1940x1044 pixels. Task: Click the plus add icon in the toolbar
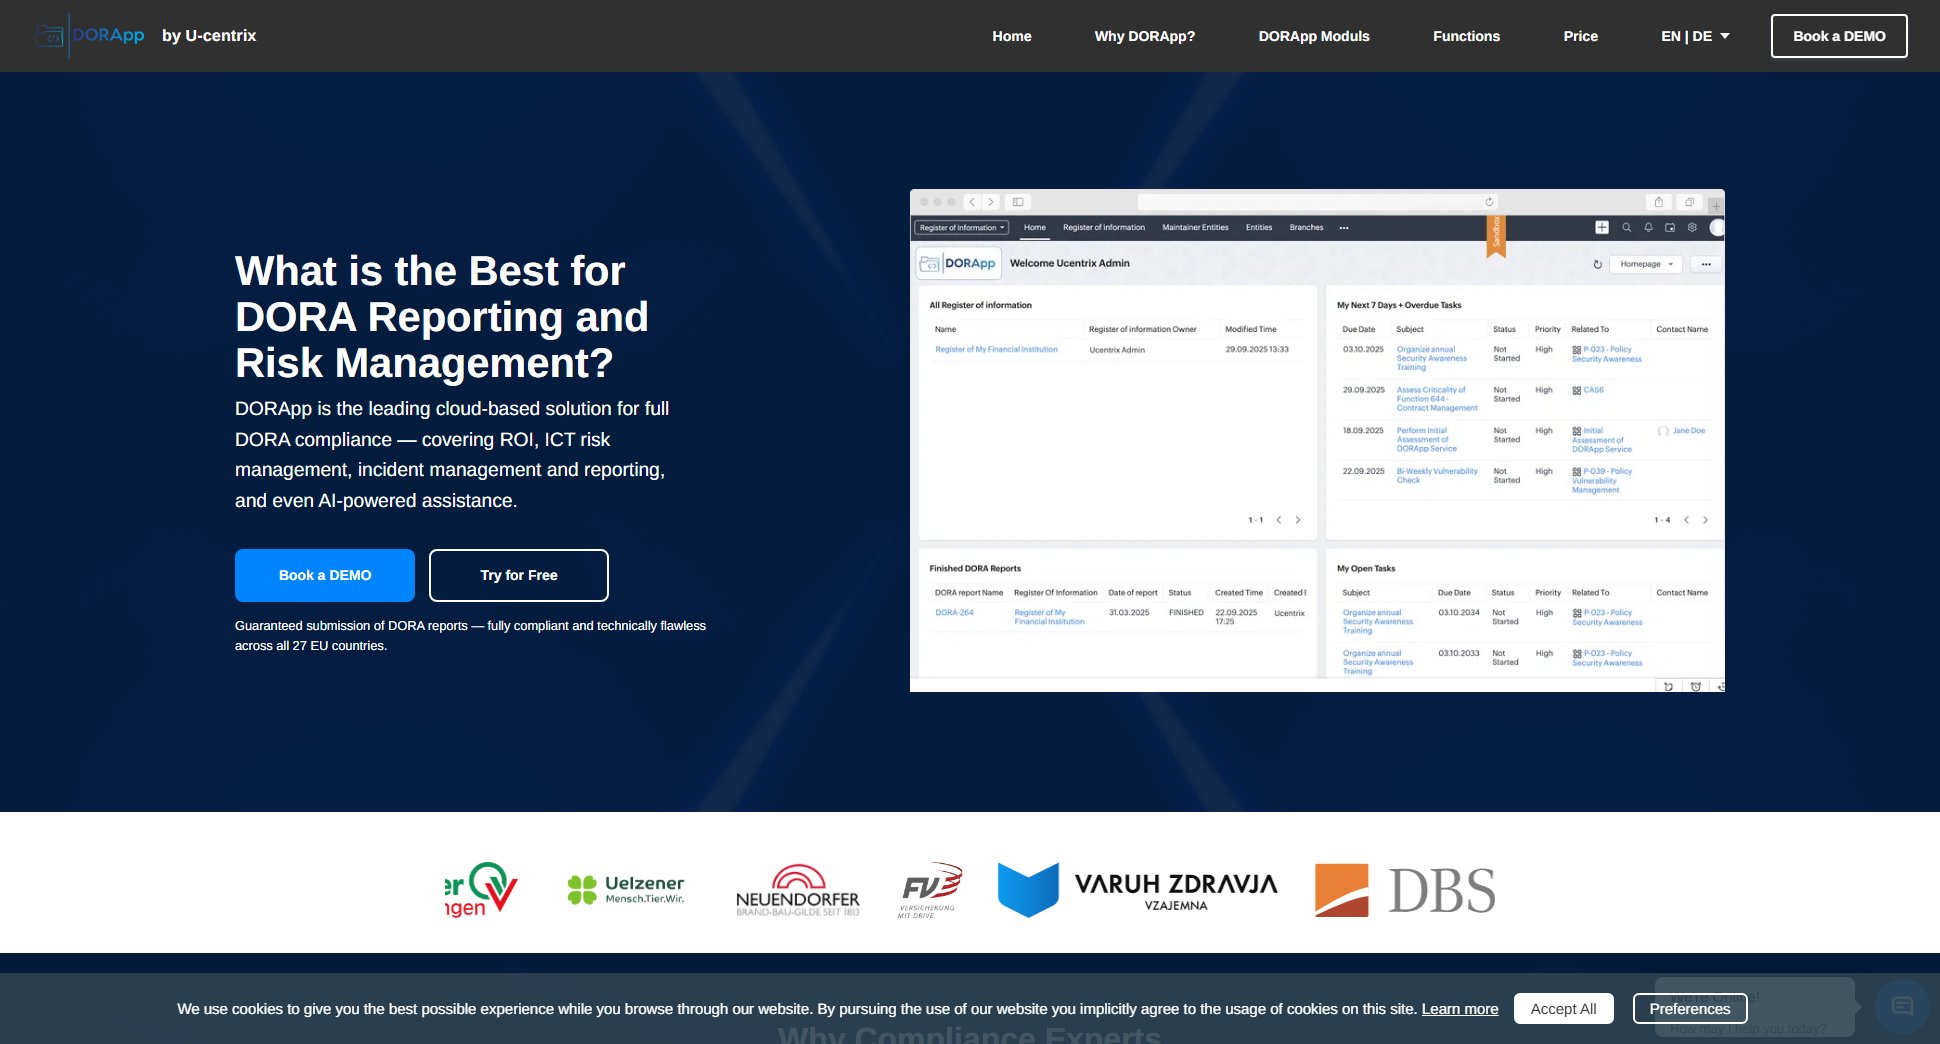point(1602,228)
